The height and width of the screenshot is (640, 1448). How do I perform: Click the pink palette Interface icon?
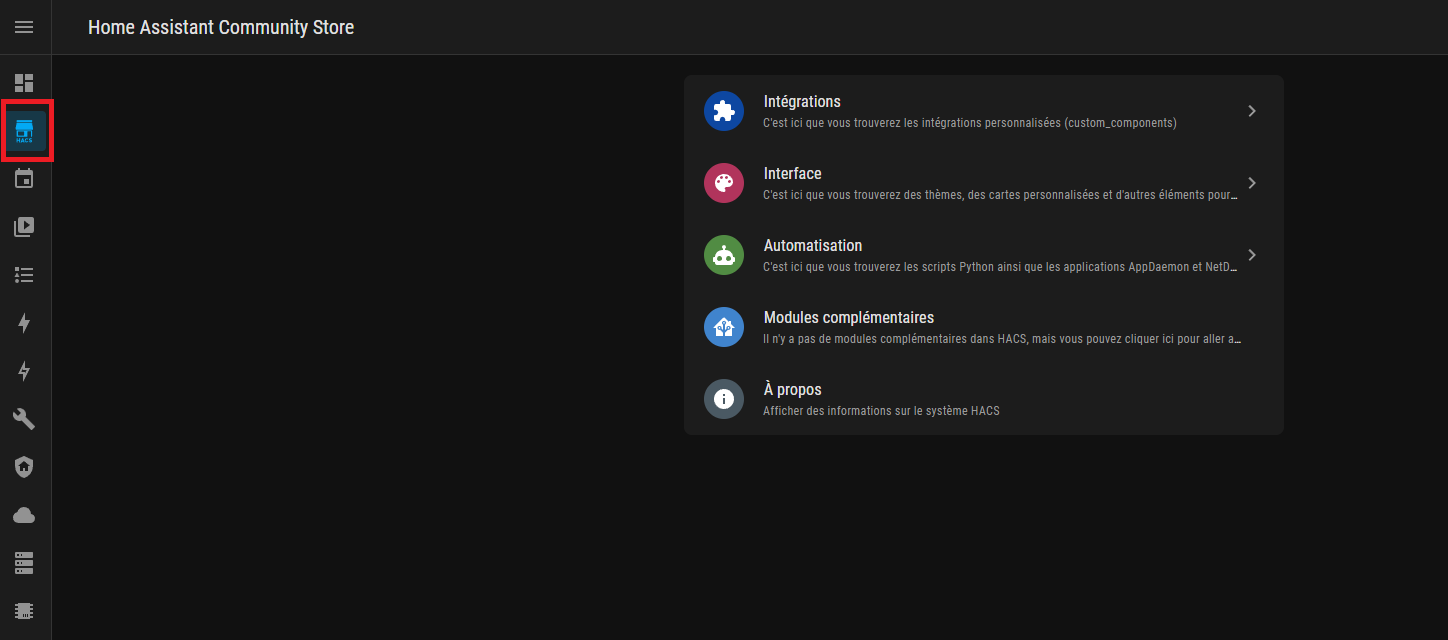click(724, 183)
